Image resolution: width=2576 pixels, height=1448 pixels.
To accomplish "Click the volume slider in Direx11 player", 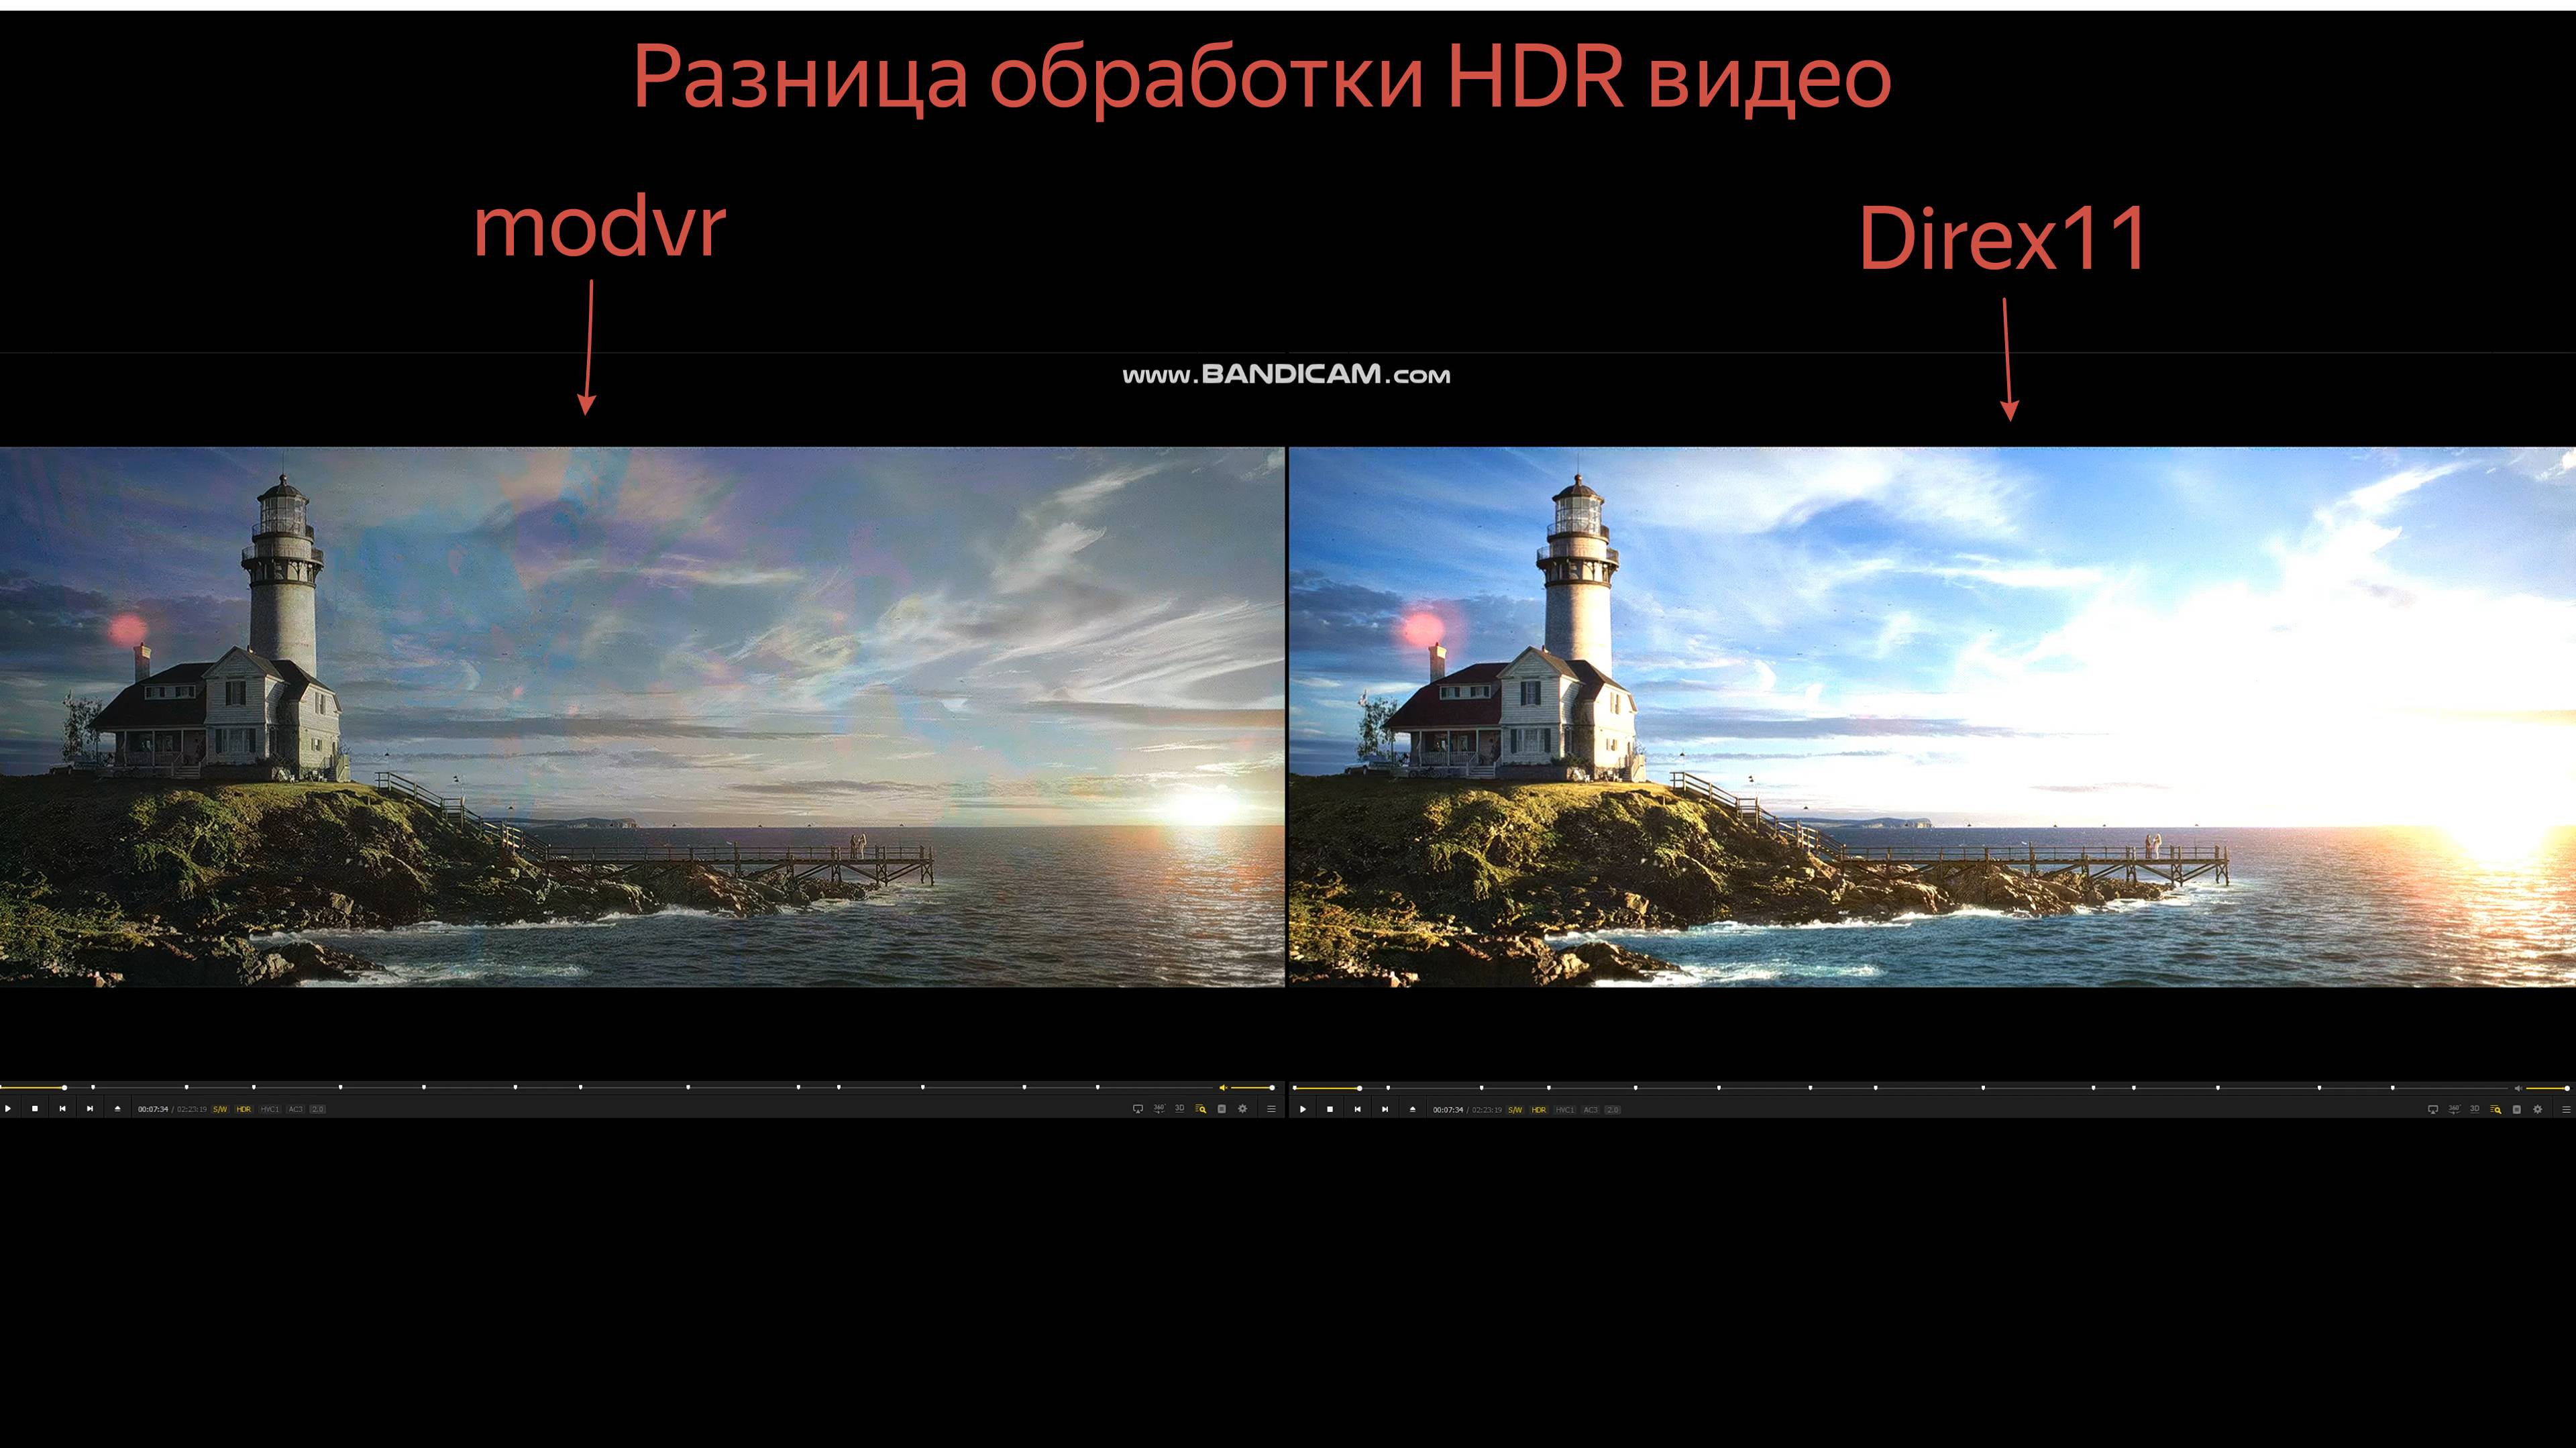I will (x=2548, y=1089).
